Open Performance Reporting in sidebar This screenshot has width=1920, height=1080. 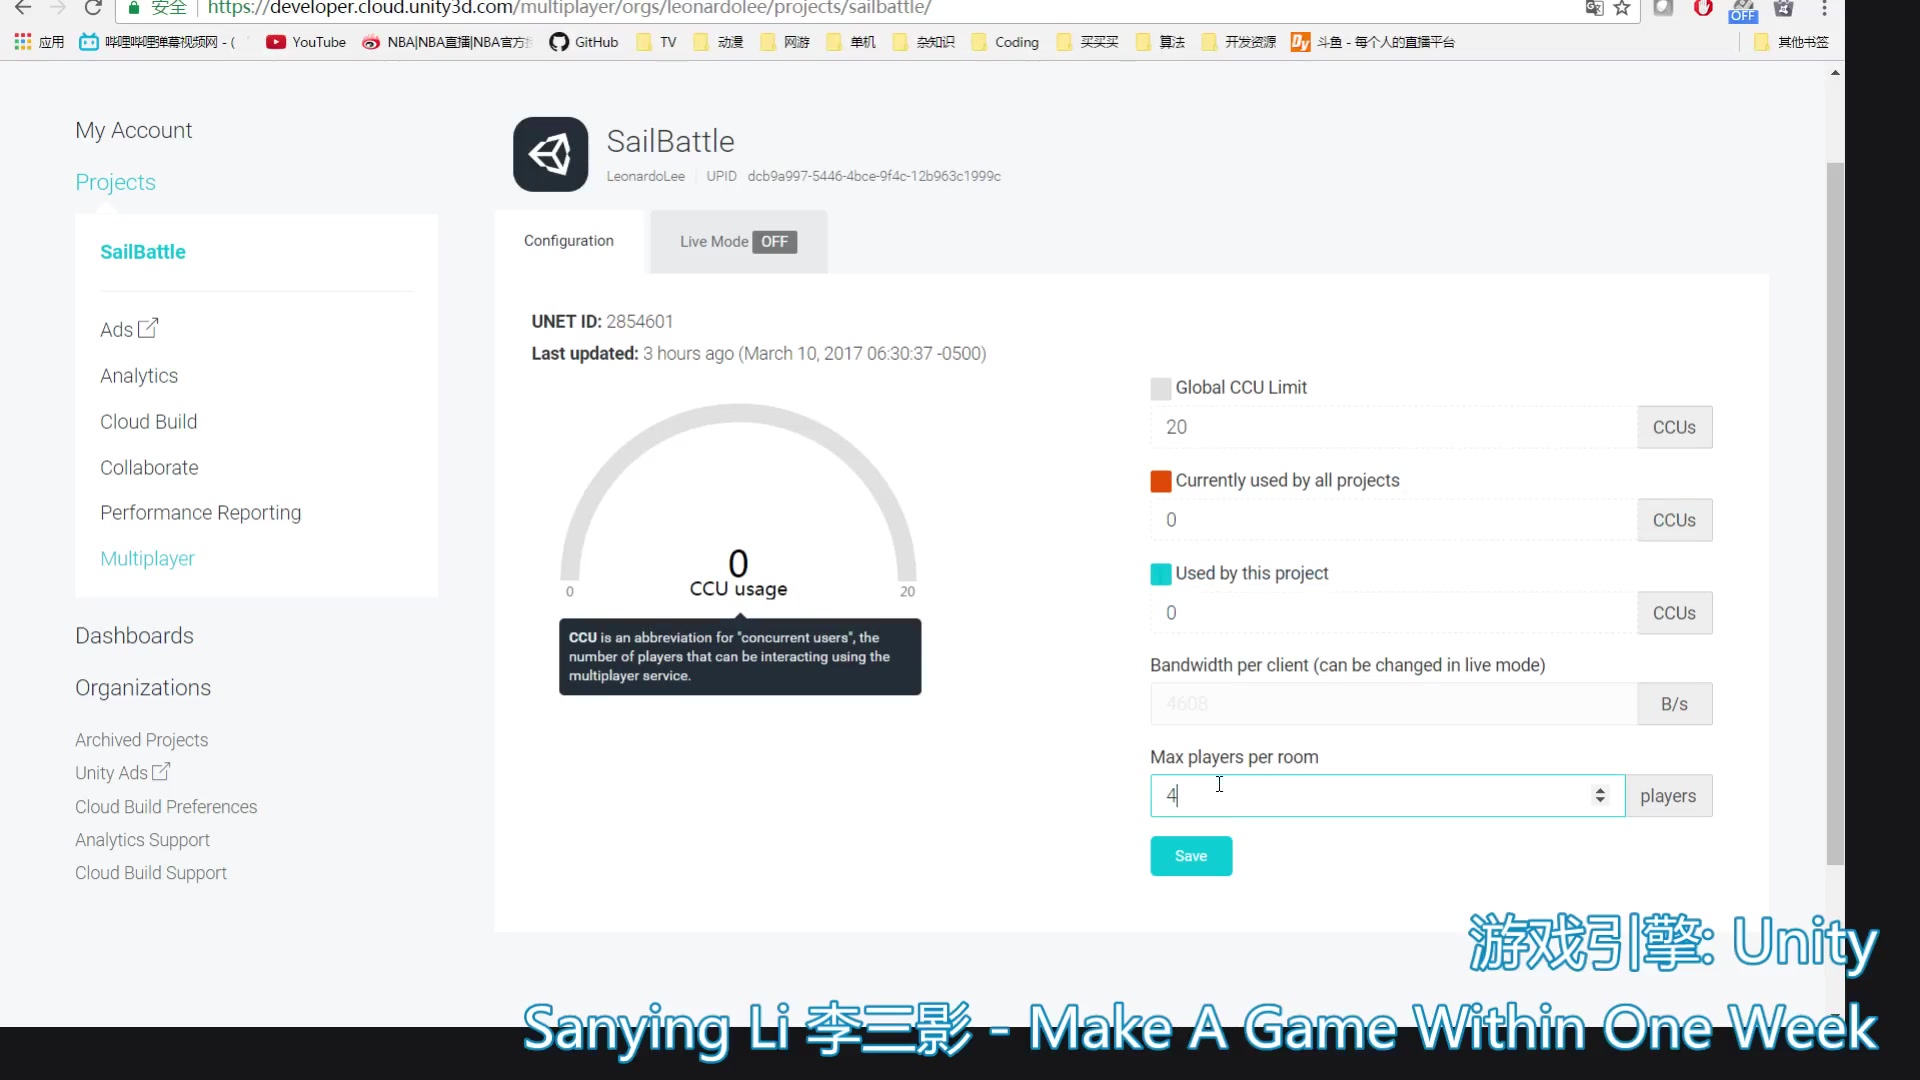[200, 513]
